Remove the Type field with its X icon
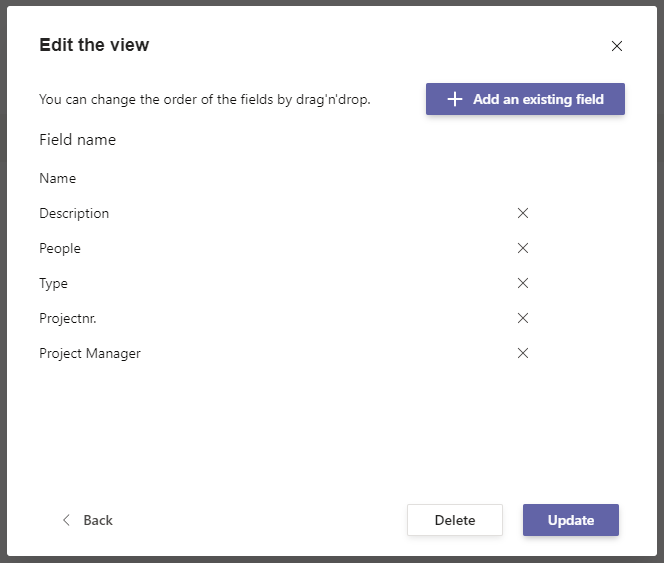The height and width of the screenshot is (563, 664). point(522,283)
